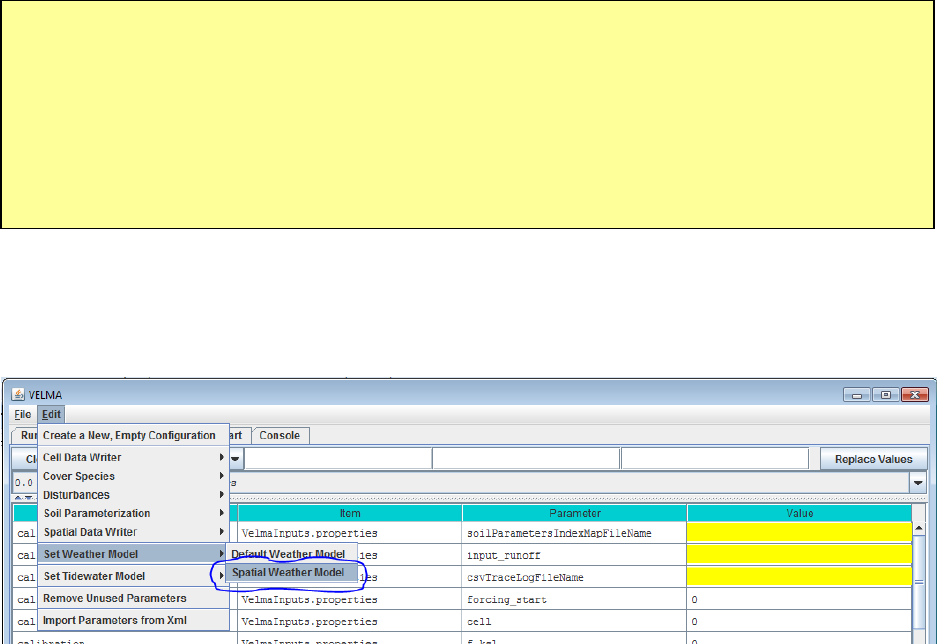Select the forcing_start parameter cell

(x=574, y=599)
